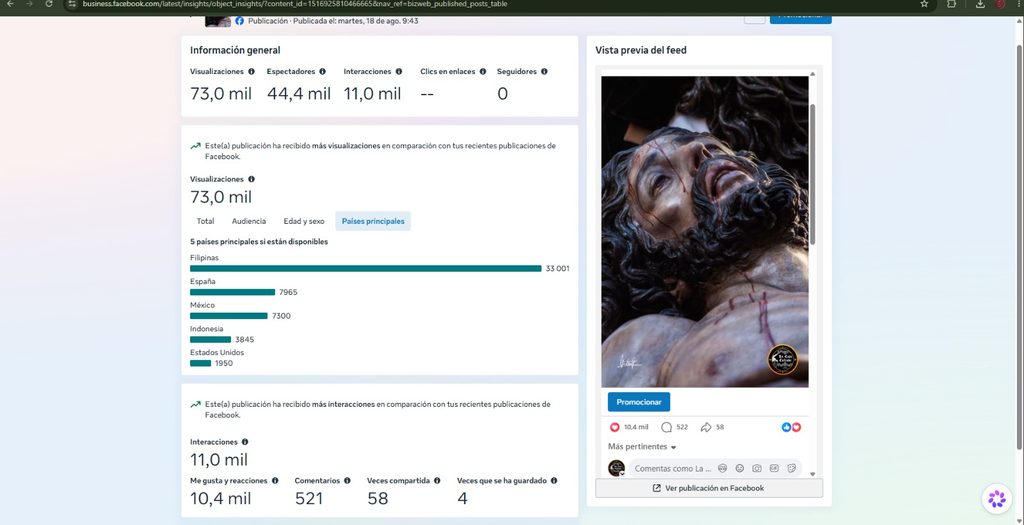
Task: Click Ver publicación en Facebook button
Action: click(x=709, y=488)
